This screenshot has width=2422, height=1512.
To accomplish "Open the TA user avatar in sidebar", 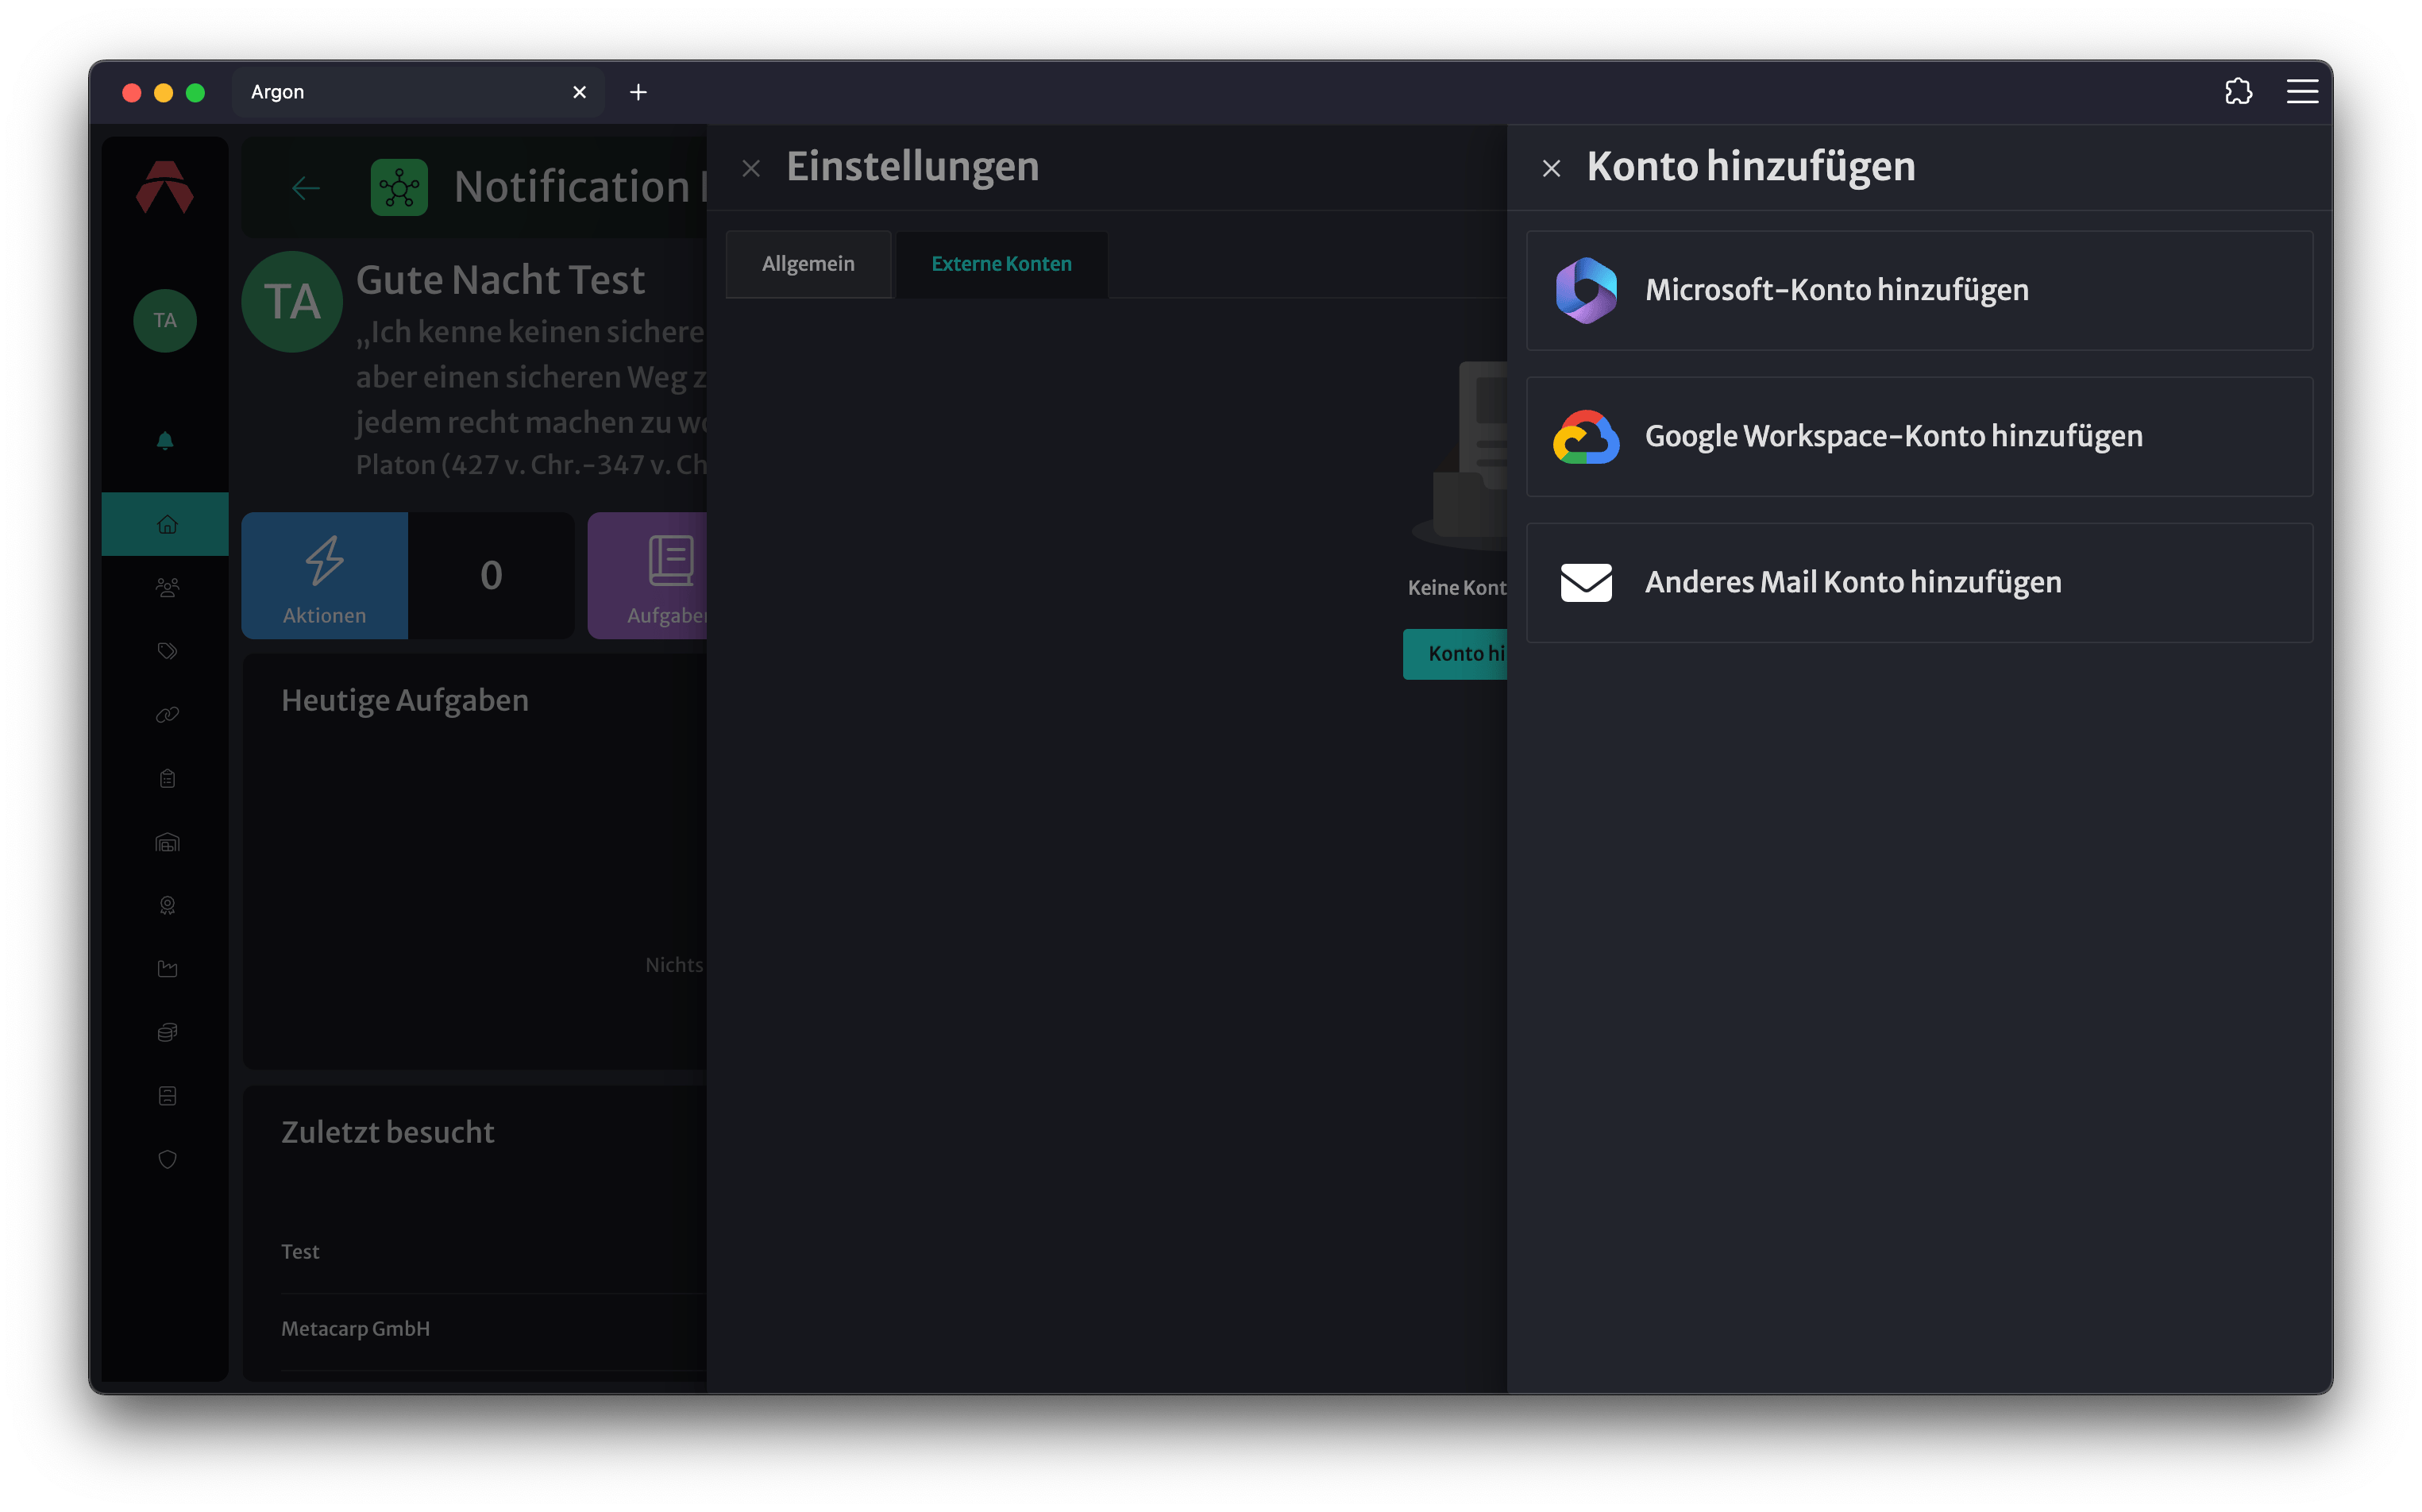I will click(165, 320).
